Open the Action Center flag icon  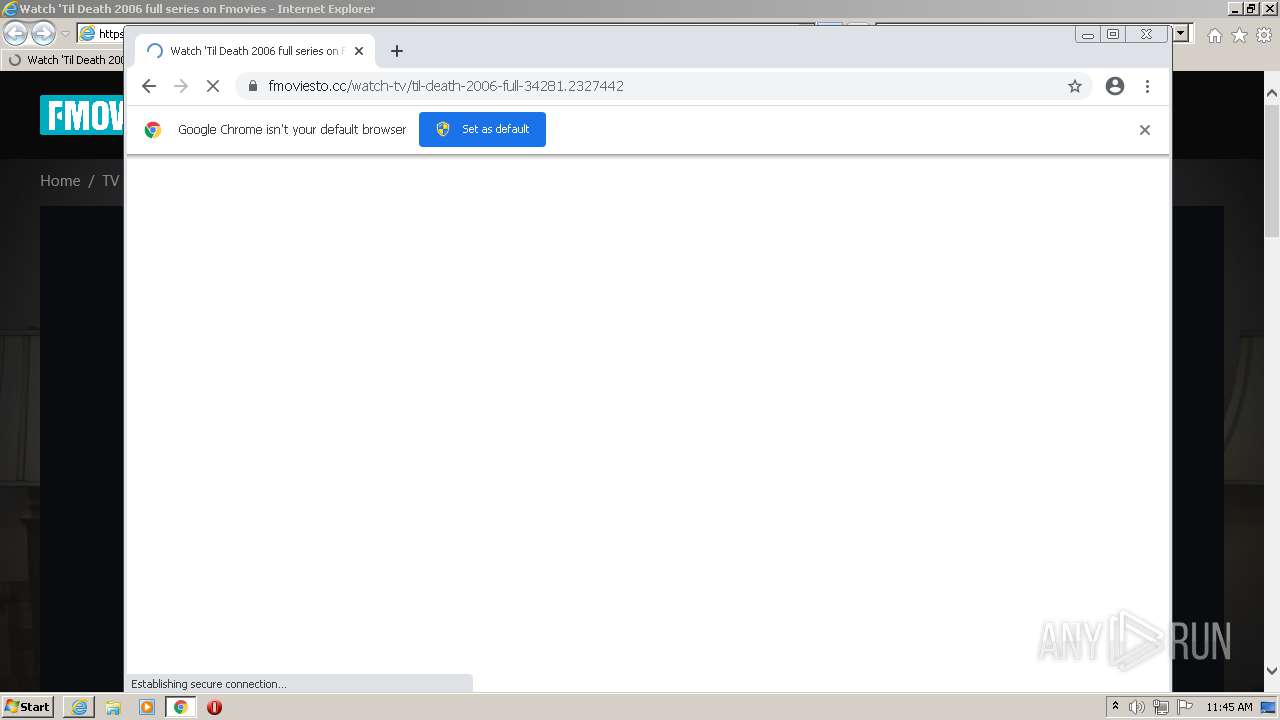[1185, 707]
